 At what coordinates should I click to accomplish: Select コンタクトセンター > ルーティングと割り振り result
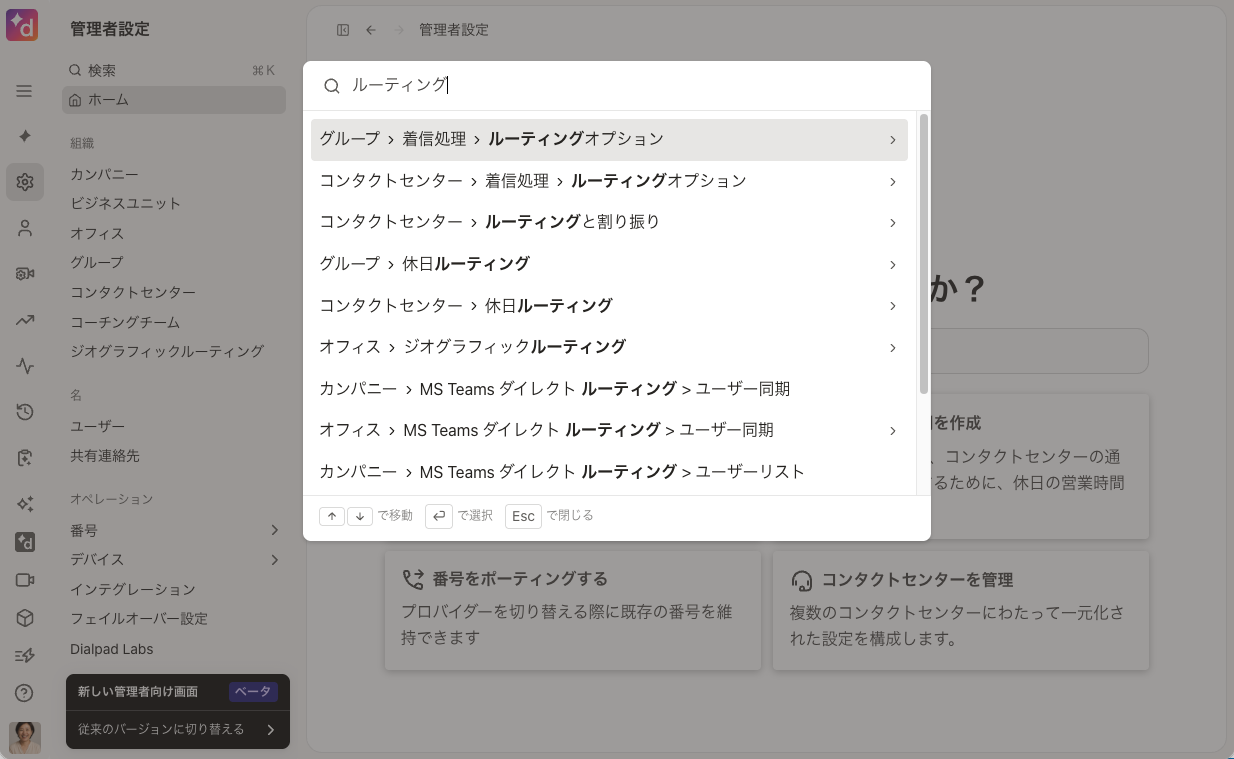609,222
